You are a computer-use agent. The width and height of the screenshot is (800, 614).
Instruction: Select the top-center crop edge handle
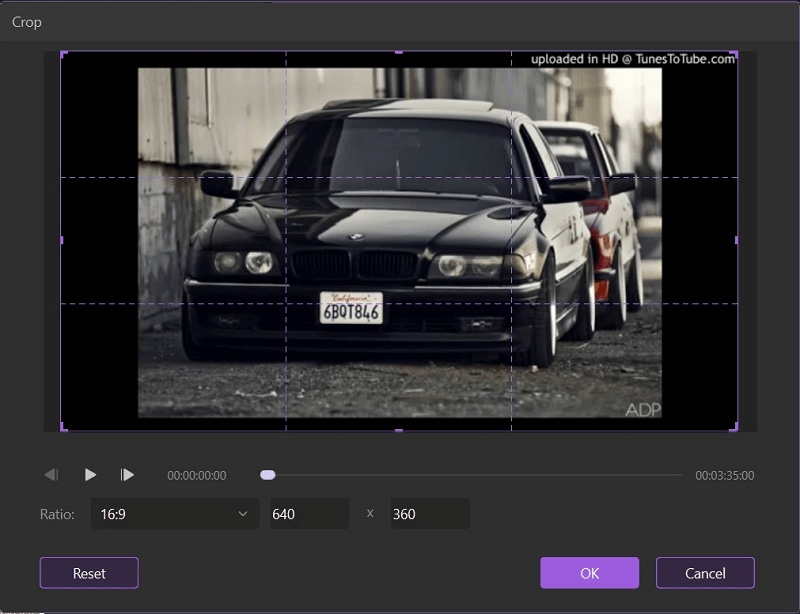click(x=399, y=52)
